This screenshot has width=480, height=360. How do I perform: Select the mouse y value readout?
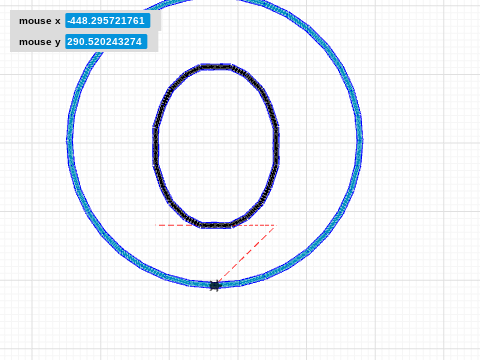pos(106,42)
